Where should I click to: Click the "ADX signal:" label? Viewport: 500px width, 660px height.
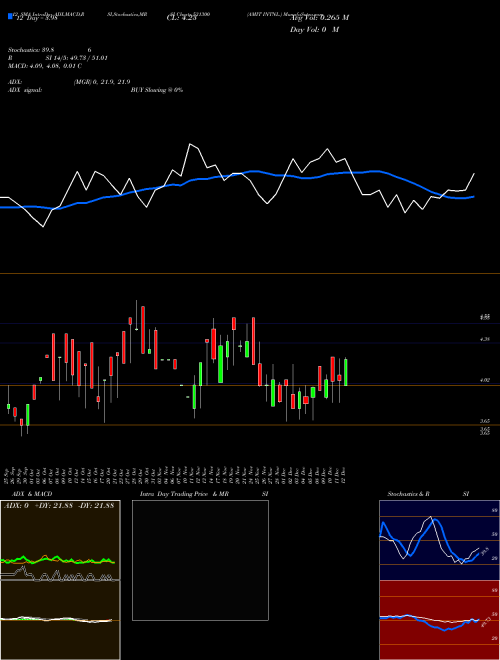25,90
